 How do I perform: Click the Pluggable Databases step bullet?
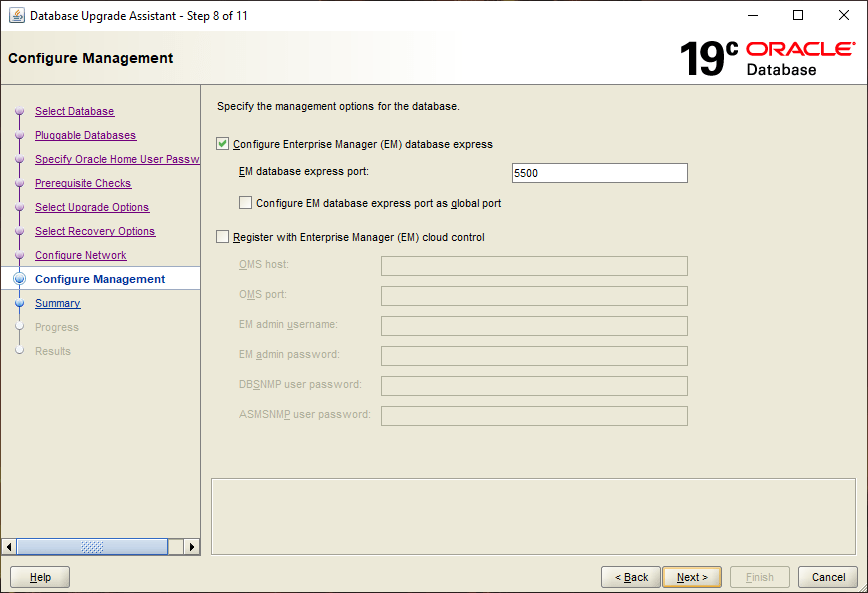(x=20, y=135)
